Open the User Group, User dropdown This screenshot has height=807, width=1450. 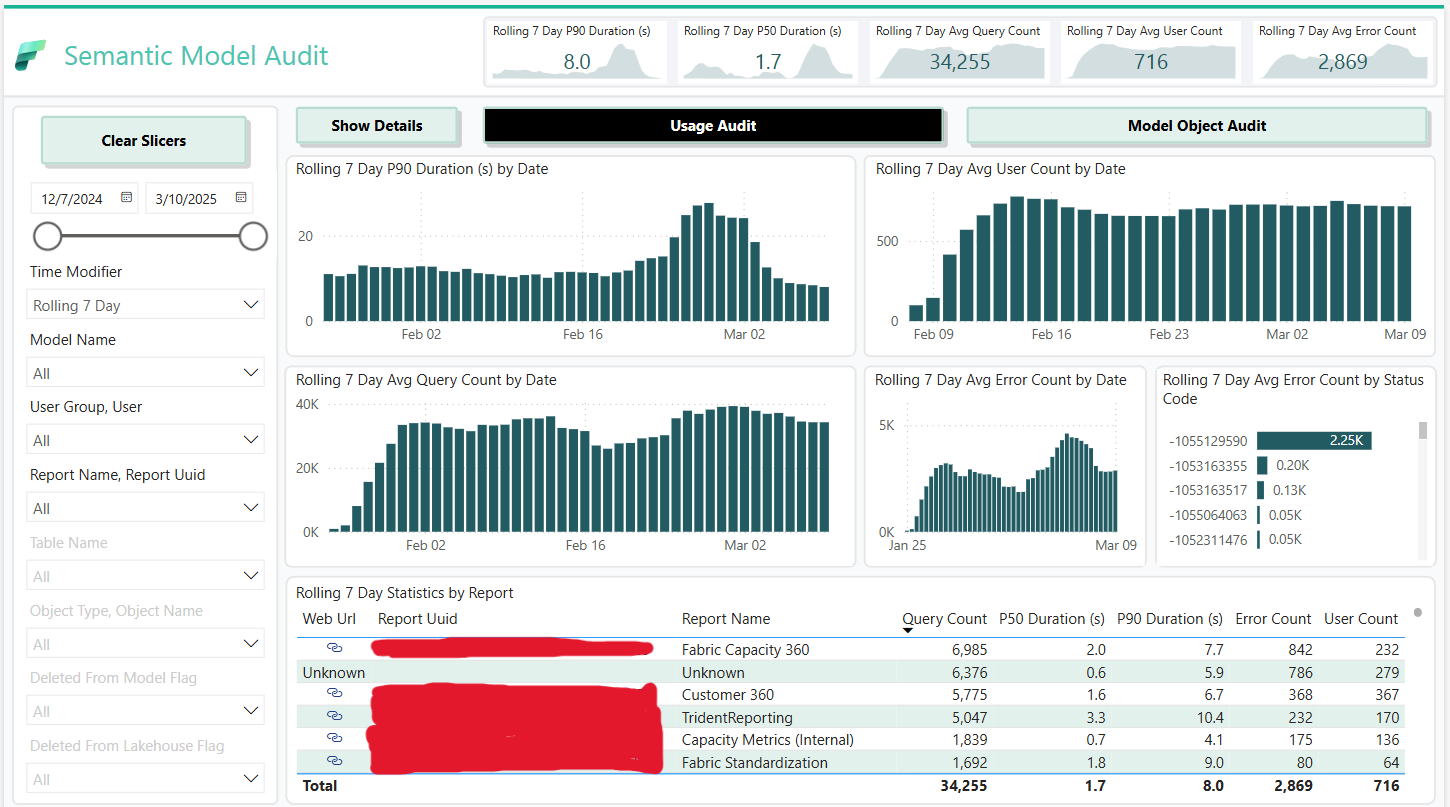pos(145,439)
